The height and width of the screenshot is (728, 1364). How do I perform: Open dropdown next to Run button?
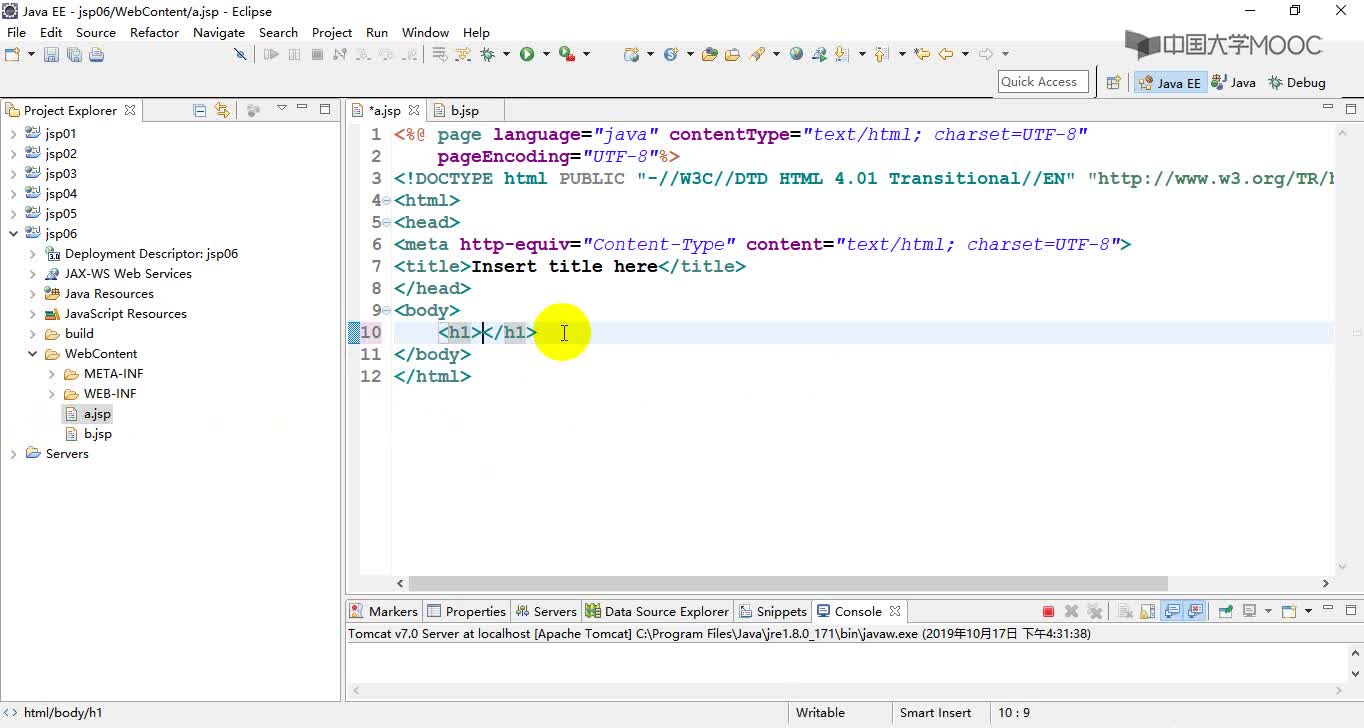point(546,54)
